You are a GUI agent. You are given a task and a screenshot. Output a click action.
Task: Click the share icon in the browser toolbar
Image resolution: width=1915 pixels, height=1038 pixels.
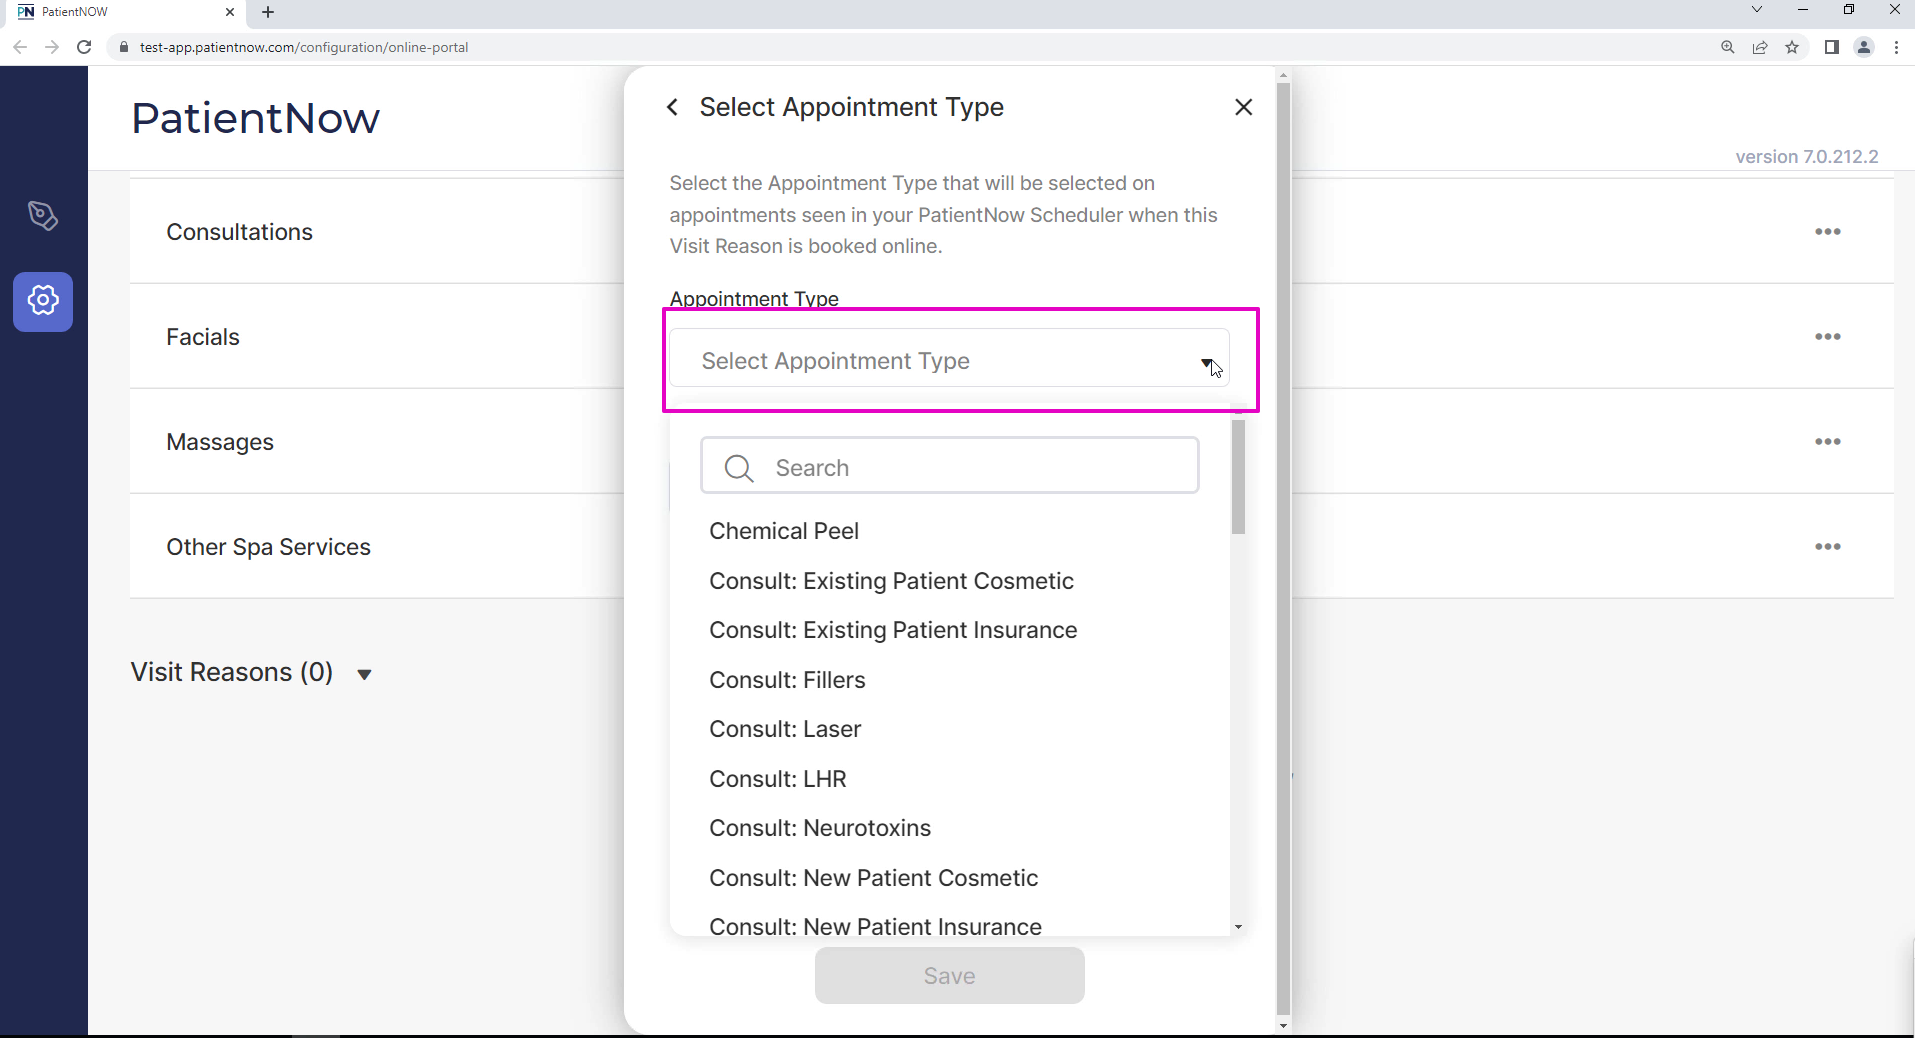point(1760,47)
